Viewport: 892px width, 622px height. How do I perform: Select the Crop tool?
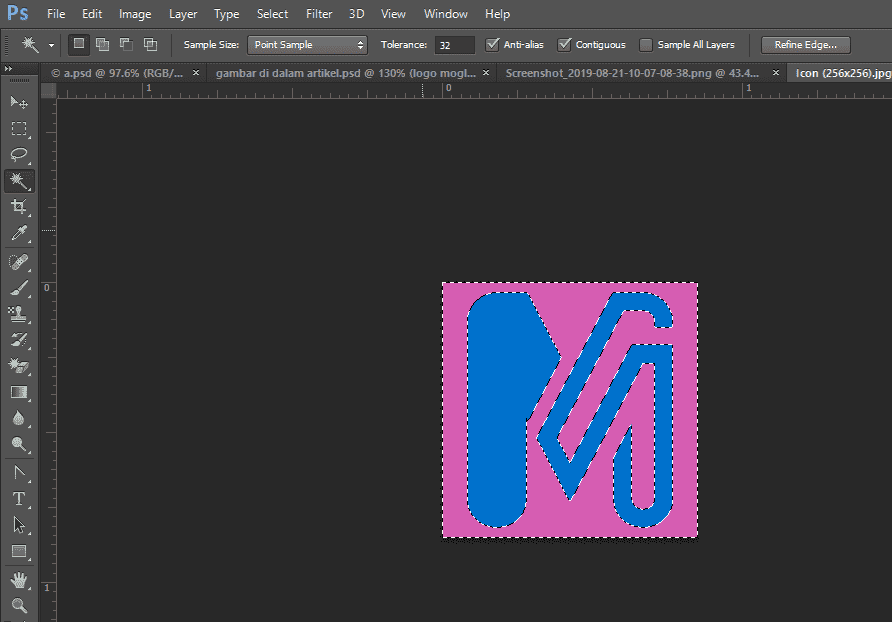coord(19,207)
